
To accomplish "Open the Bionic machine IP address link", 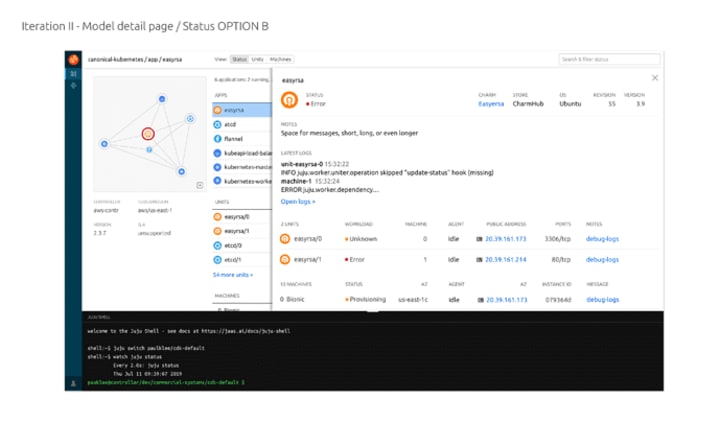I will pos(506,299).
